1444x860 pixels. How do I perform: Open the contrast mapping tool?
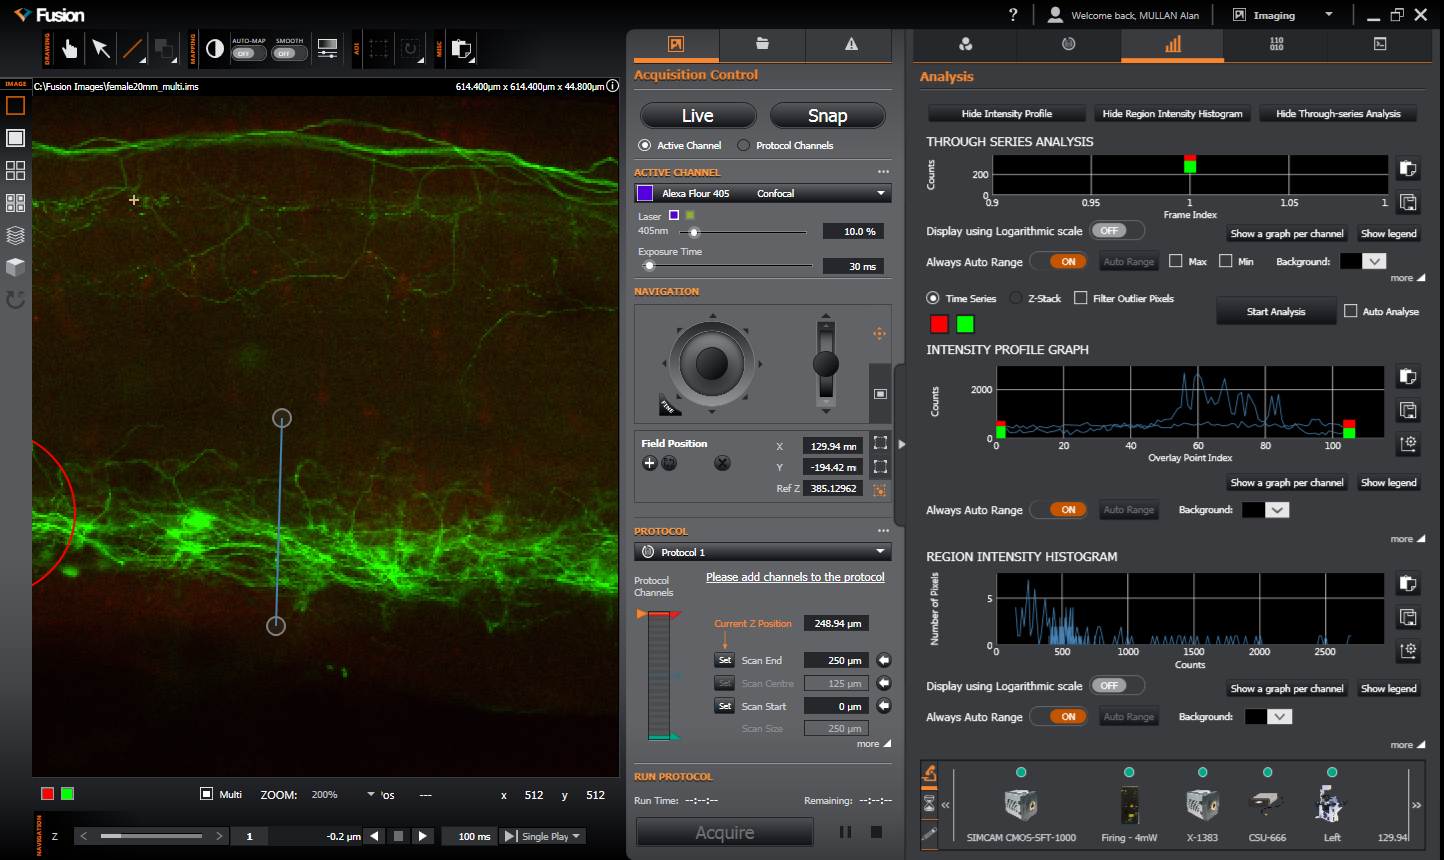pyautogui.click(x=215, y=48)
